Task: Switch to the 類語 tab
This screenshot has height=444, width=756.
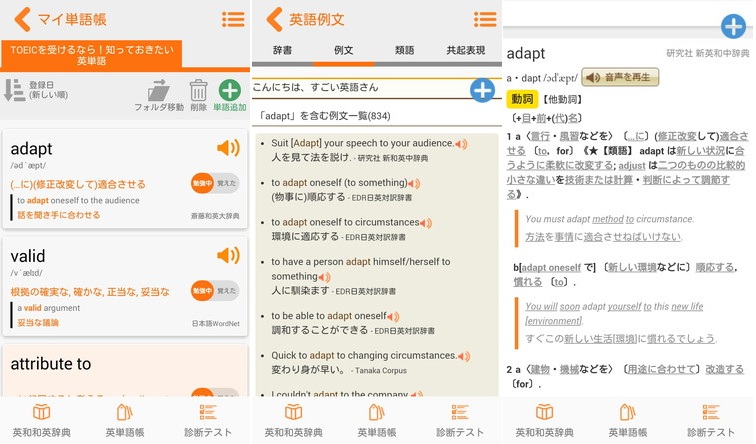Action: [x=405, y=50]
